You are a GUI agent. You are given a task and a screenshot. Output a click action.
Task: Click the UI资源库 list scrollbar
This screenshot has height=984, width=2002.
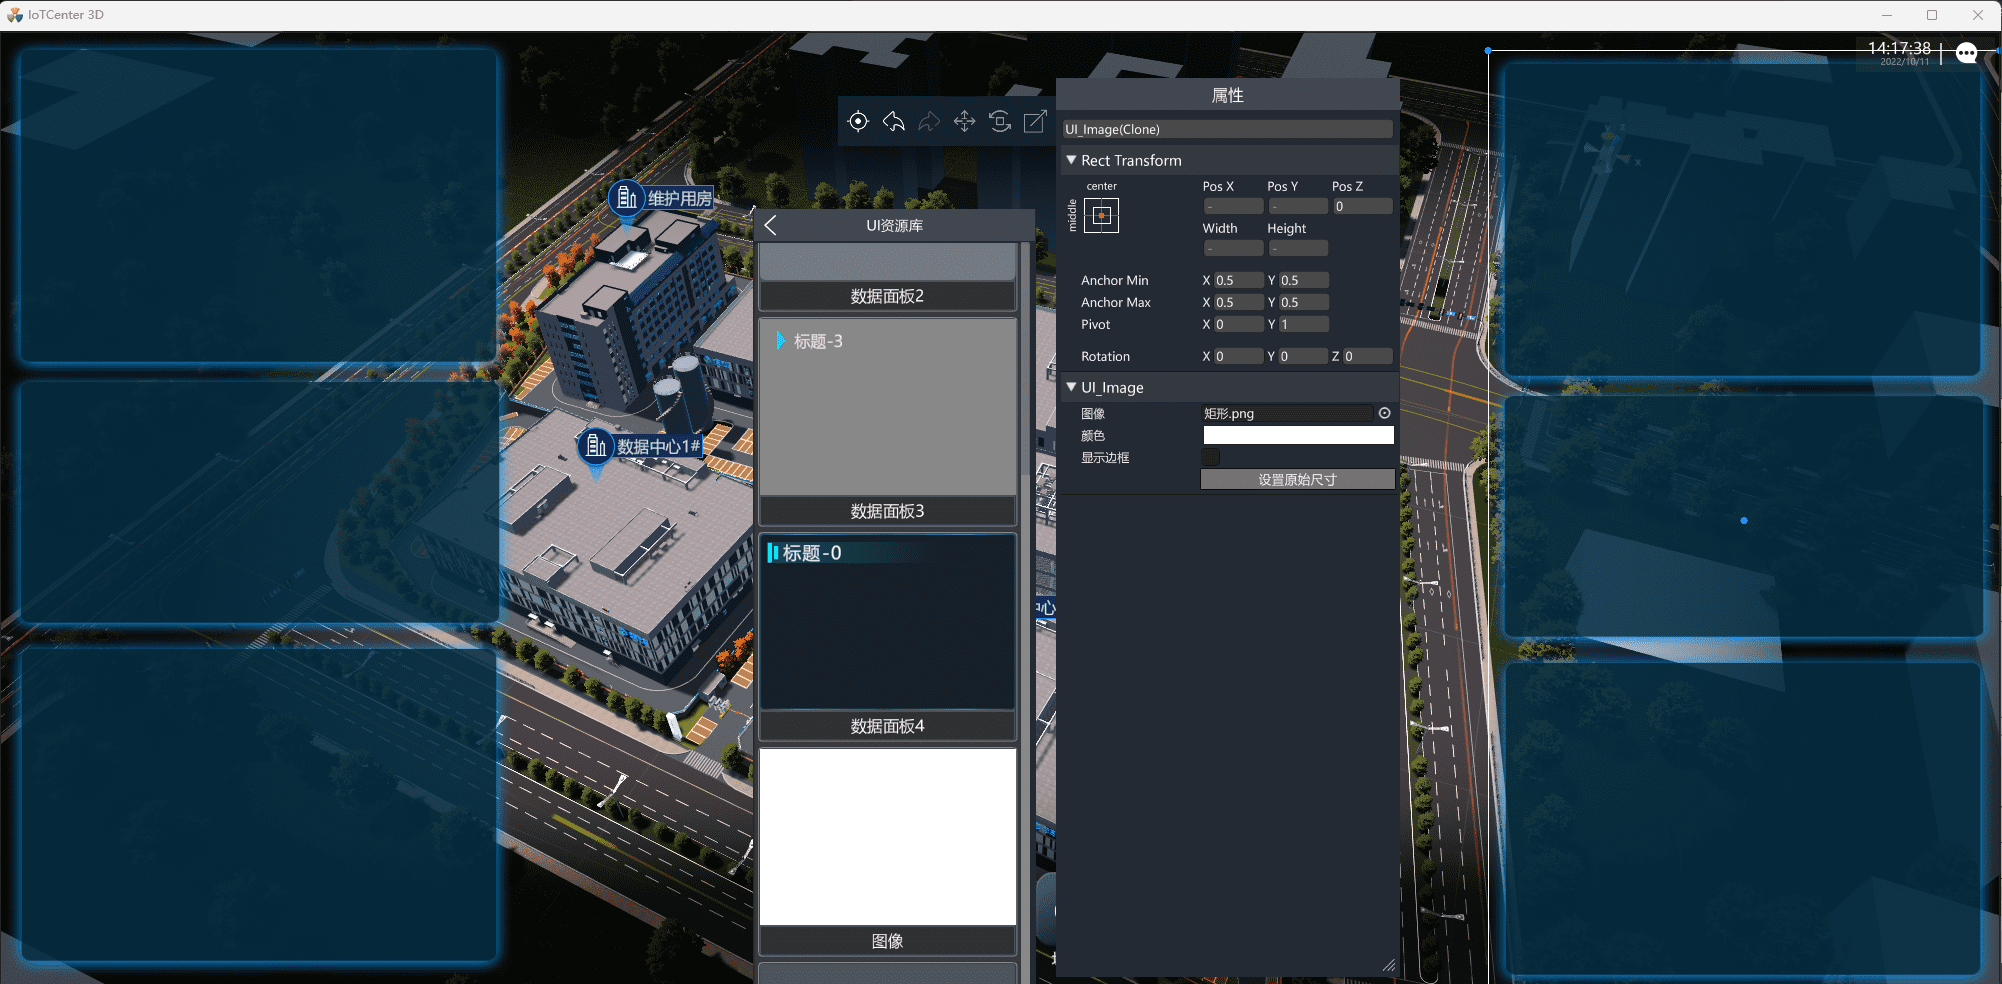click(x=1026, y=612)
